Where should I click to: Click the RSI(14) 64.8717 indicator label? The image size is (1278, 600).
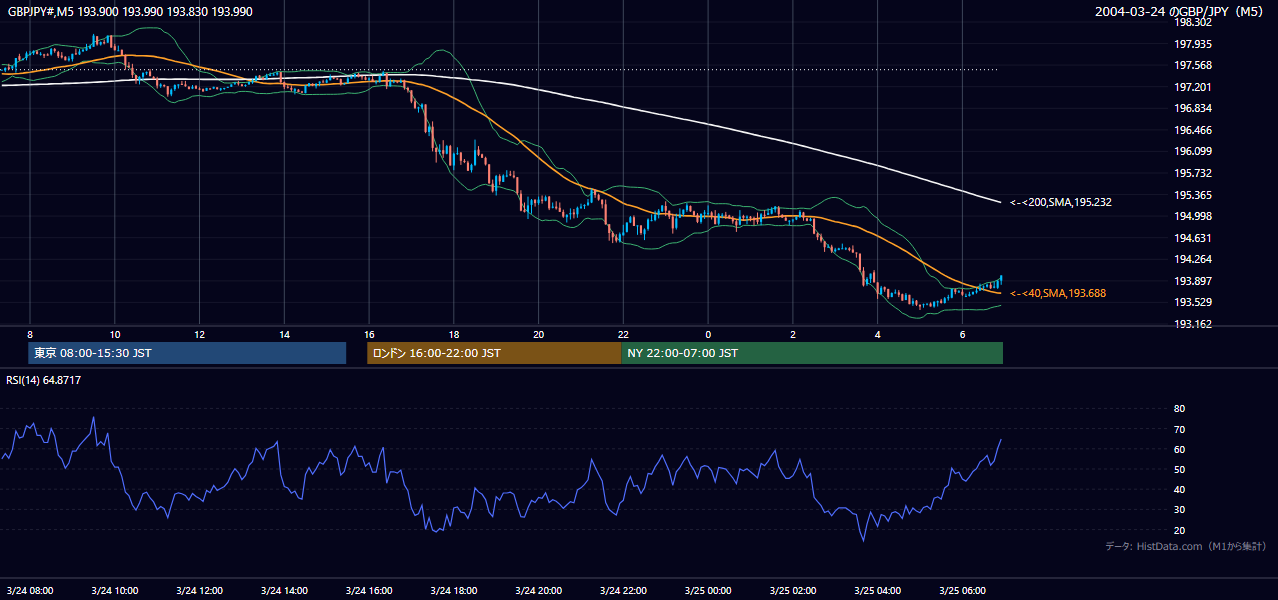pyautogui.click(x=44, y=380)
